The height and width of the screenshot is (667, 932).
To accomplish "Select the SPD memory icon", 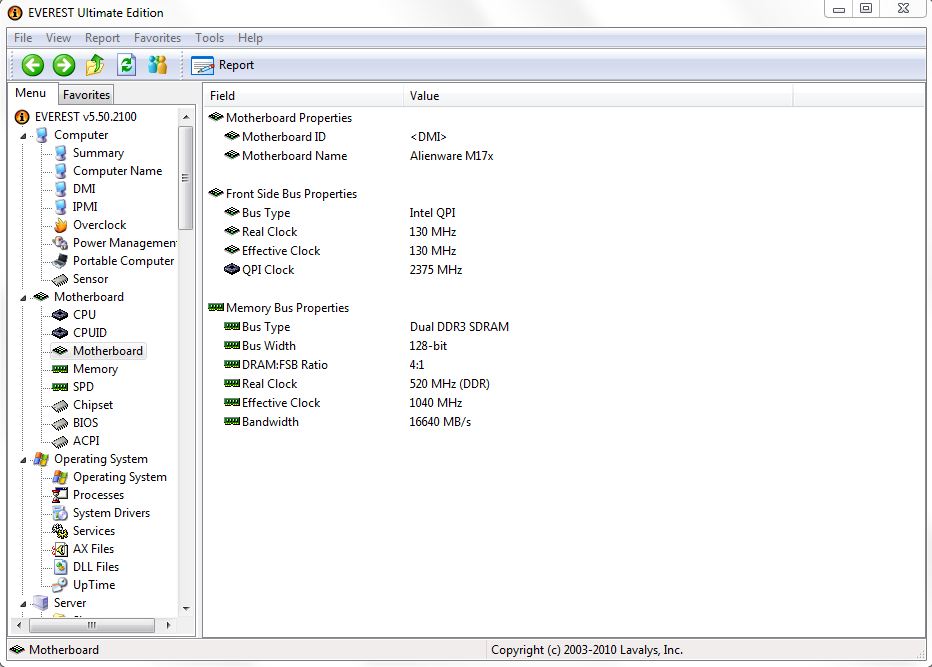I will pos(60,387).
